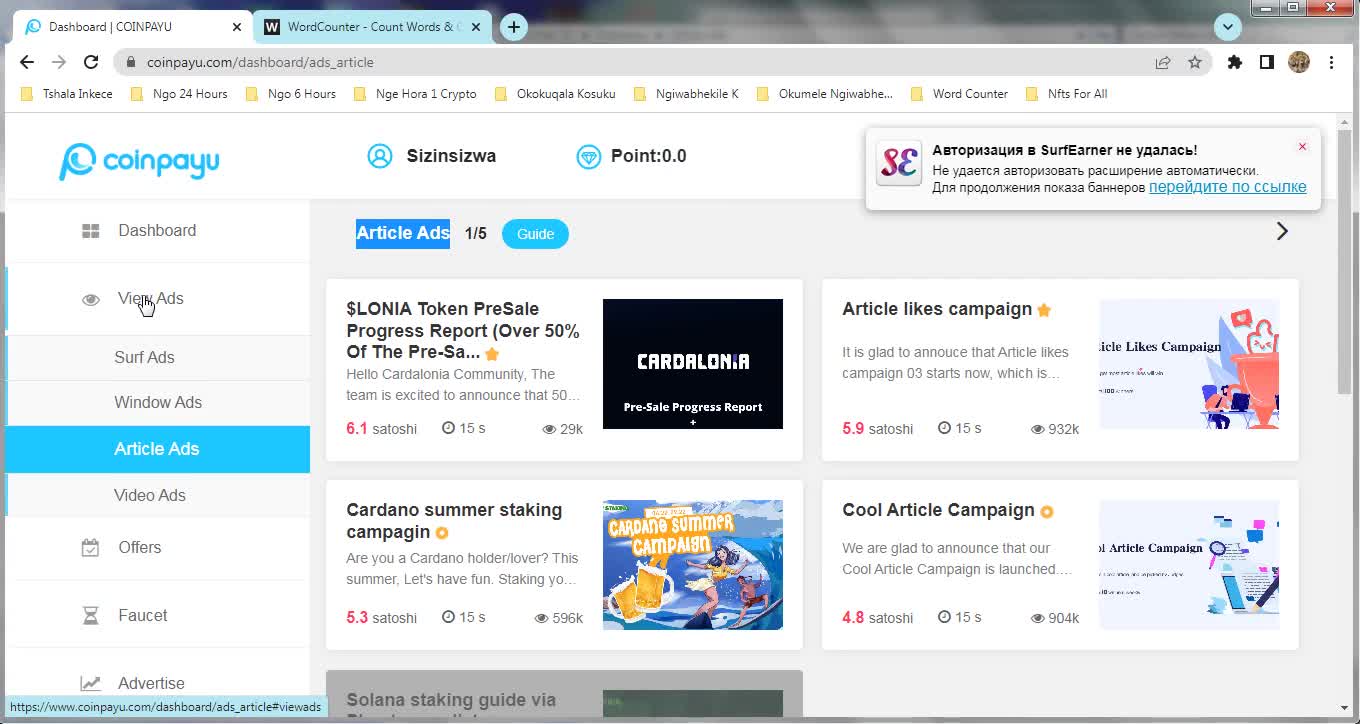Click the 1/5 page counter
This screenshot has height=724, width=1360.
[x=476, y=234]
